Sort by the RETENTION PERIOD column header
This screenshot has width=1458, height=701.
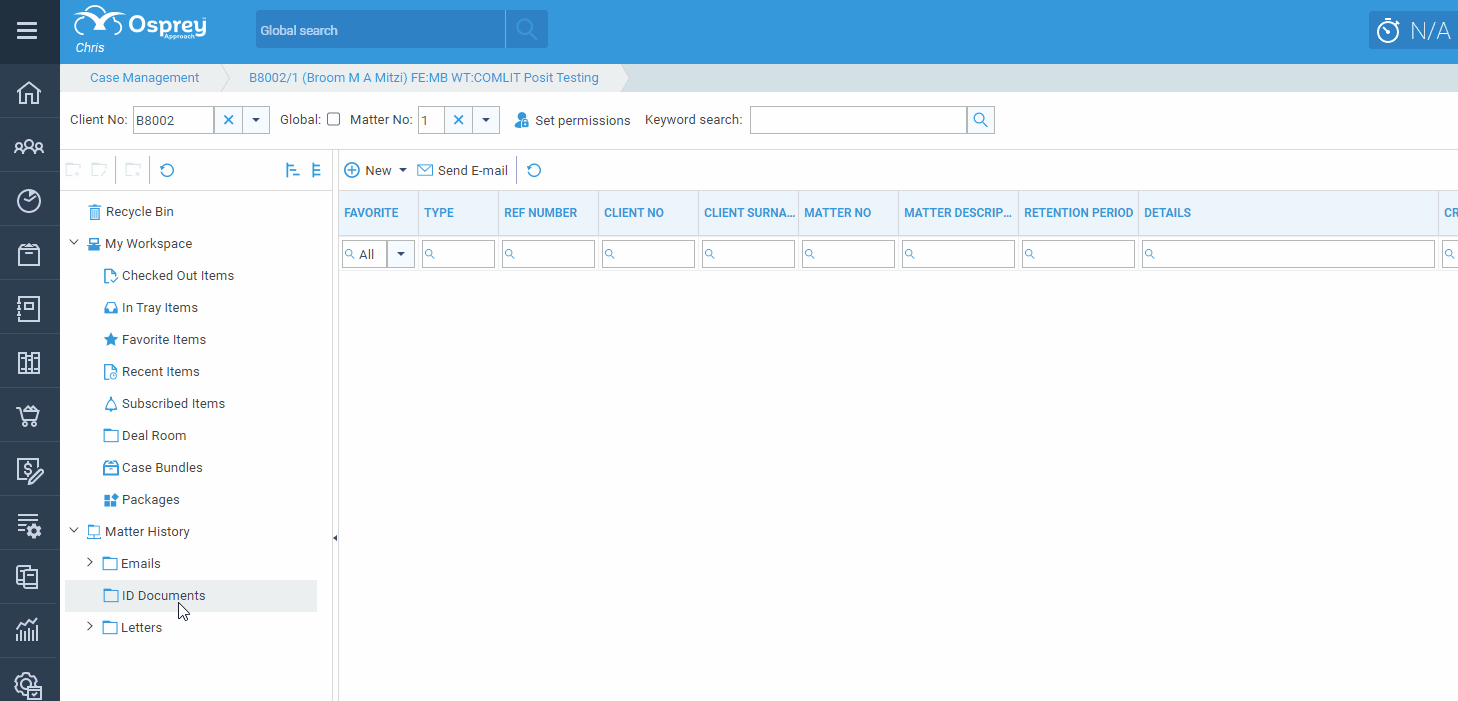pos(1079,213)
